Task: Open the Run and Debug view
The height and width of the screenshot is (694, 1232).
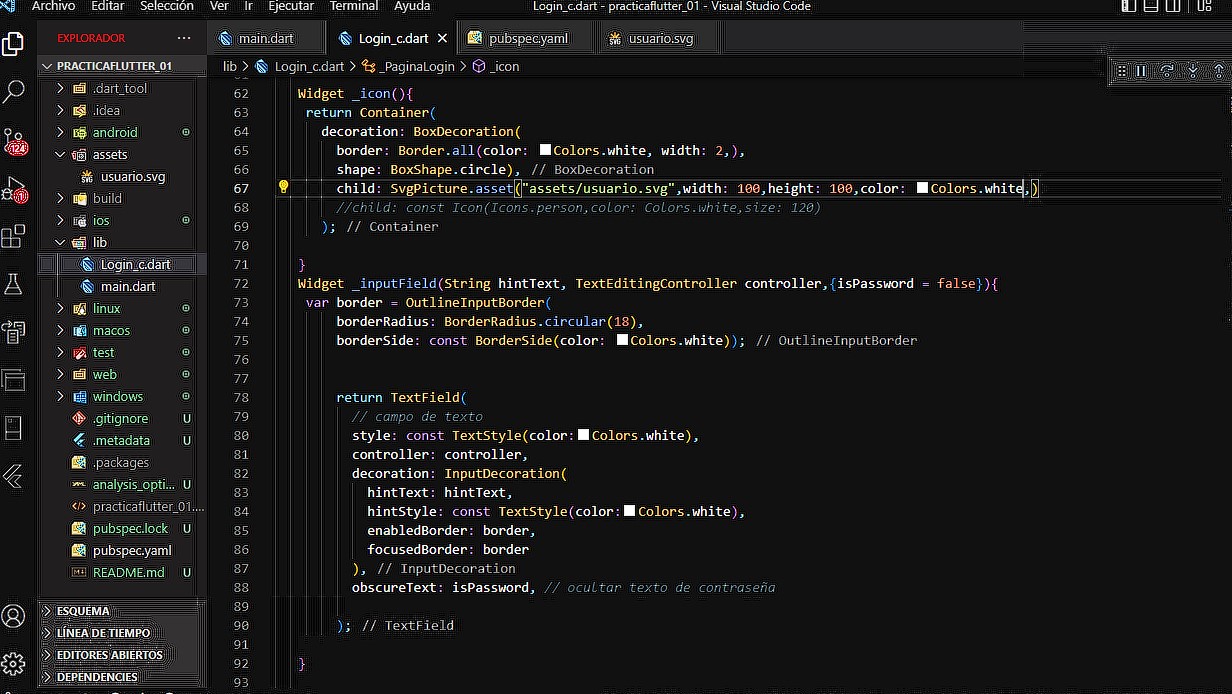Action: point(14,189)
